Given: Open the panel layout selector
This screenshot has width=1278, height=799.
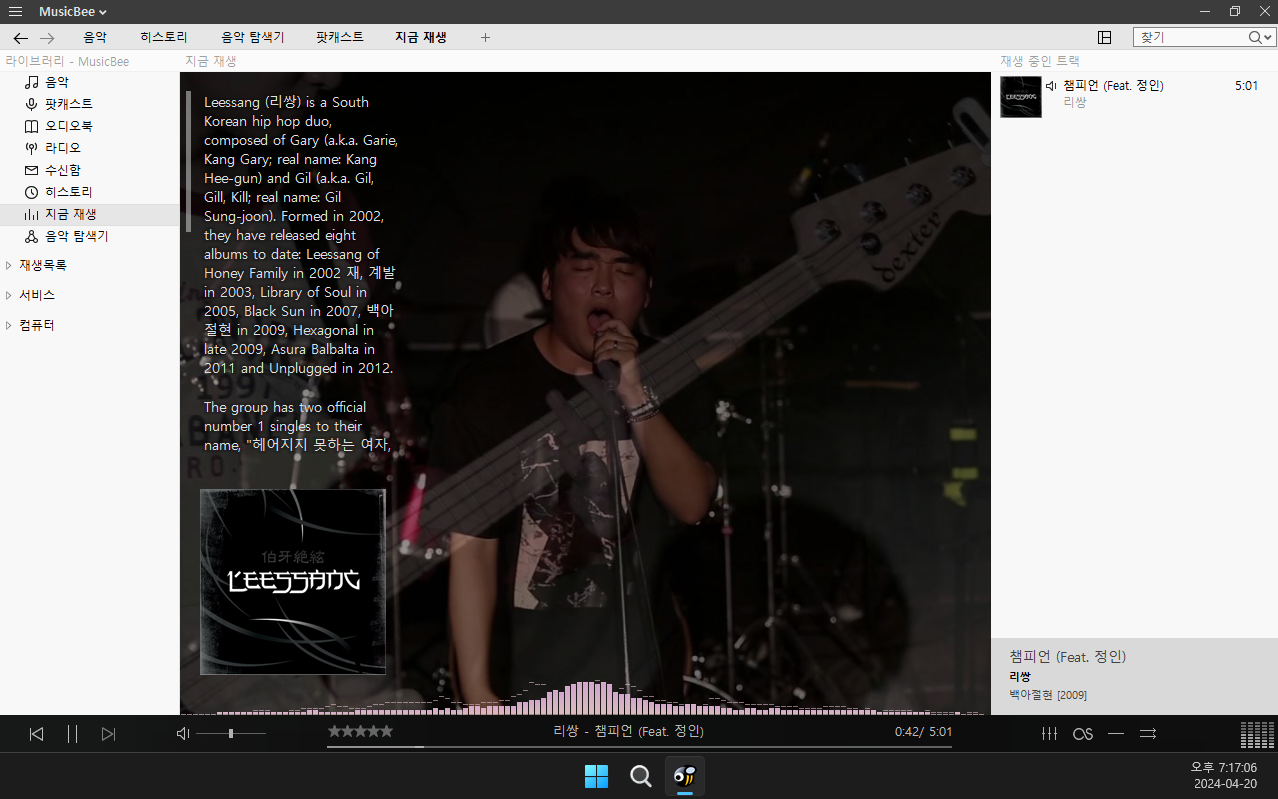Looking at the screenshot, I should [1104, 36].
